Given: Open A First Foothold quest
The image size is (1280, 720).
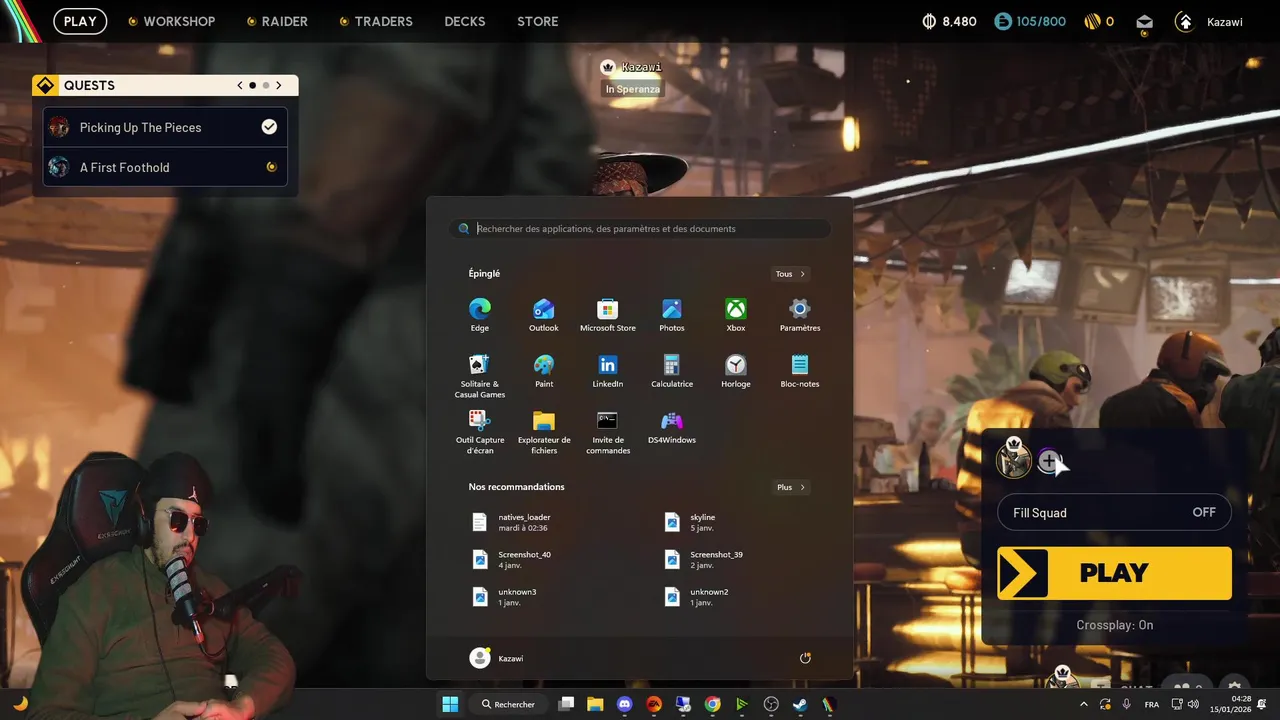Looking at the screenshot, I should (x=165, y=167).
